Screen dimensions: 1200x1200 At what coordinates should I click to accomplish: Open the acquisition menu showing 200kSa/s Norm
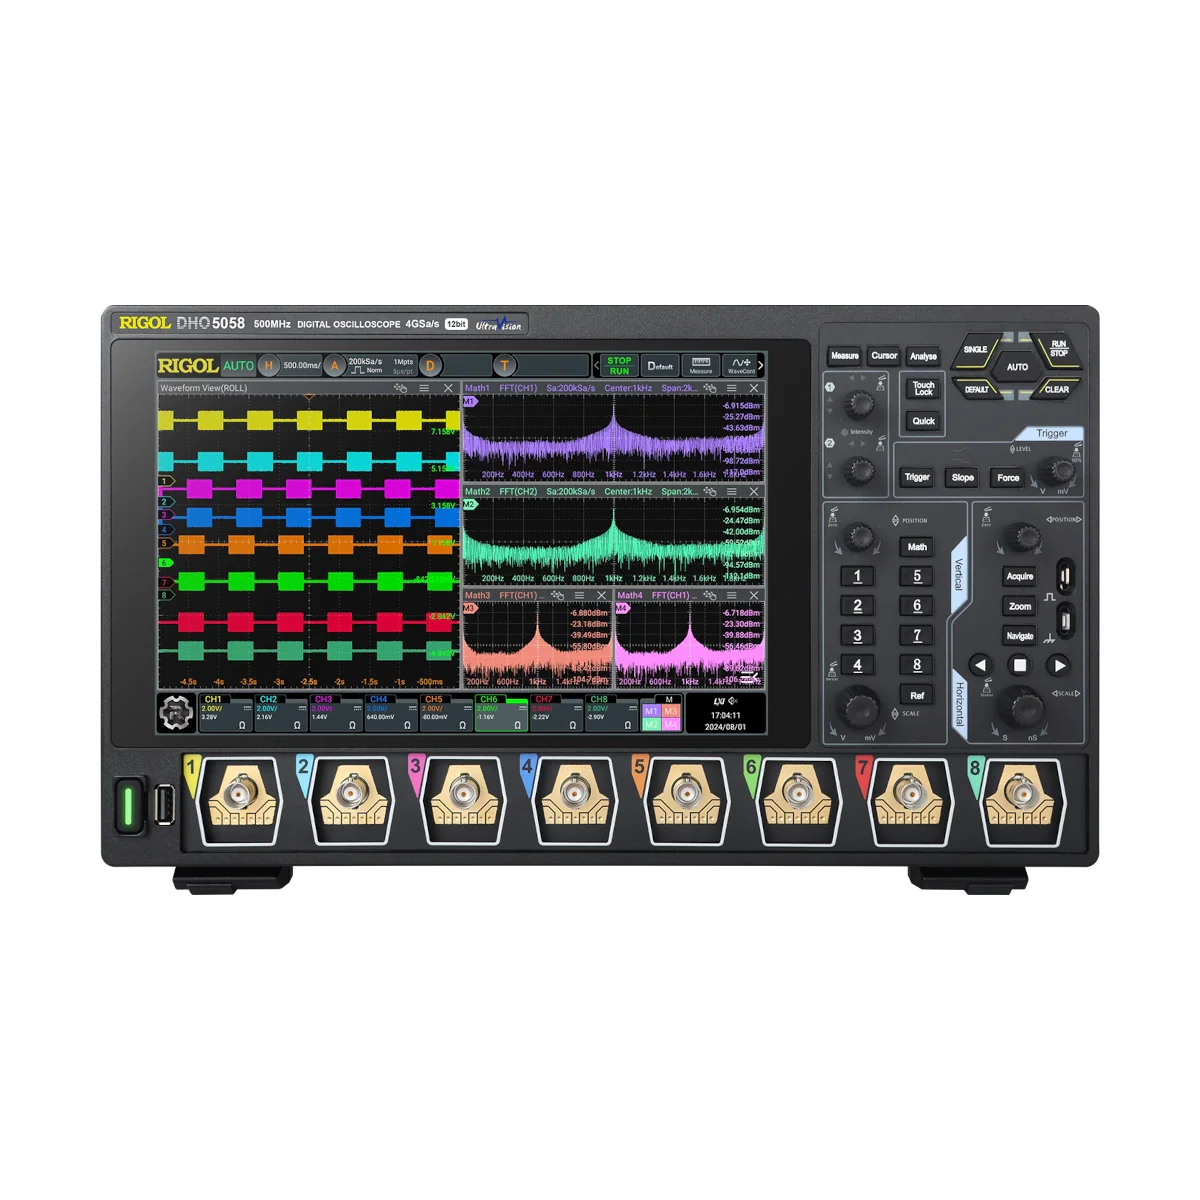[x=365, y=365]
